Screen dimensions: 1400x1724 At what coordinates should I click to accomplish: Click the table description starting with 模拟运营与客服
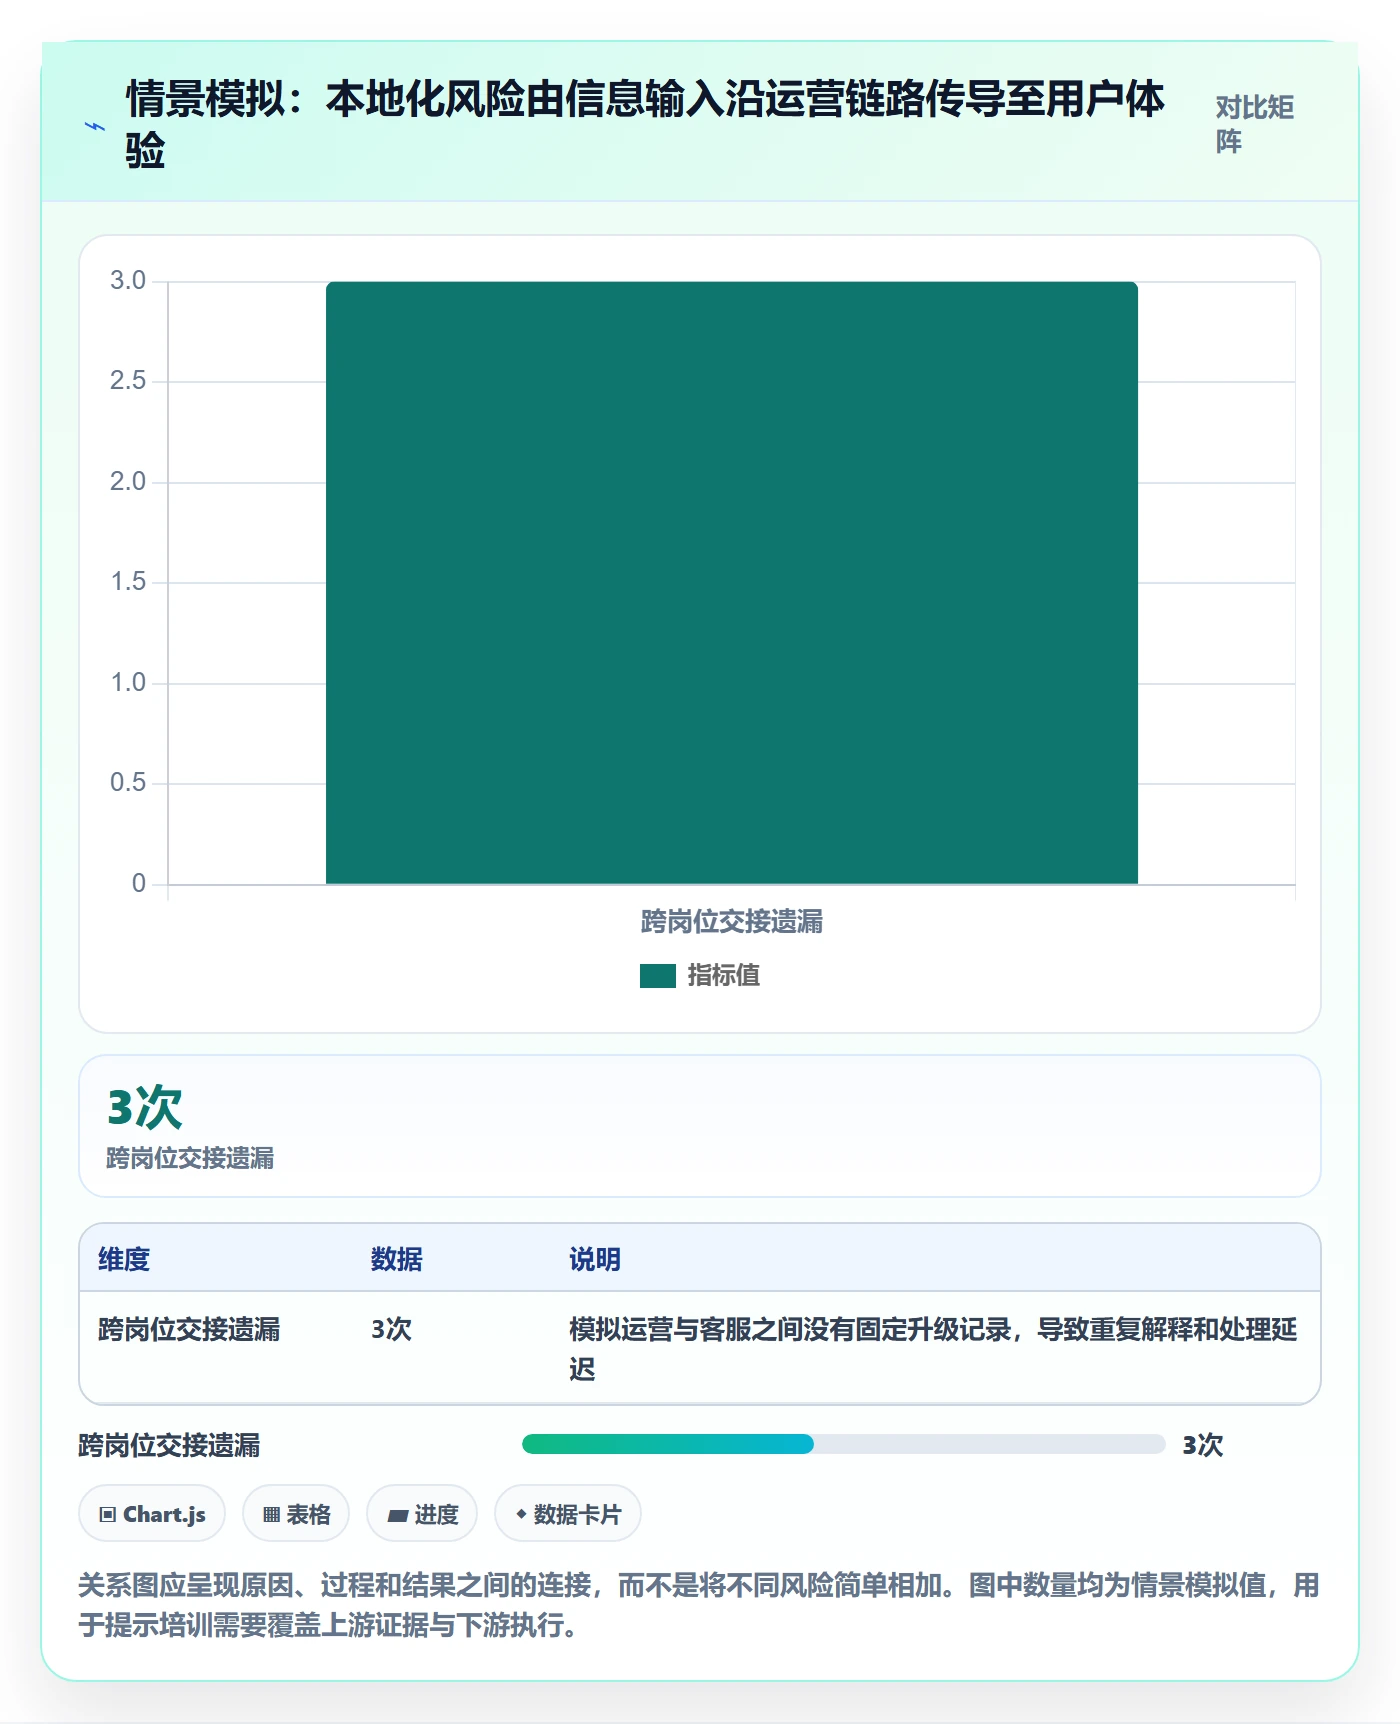pos(933,1349)
